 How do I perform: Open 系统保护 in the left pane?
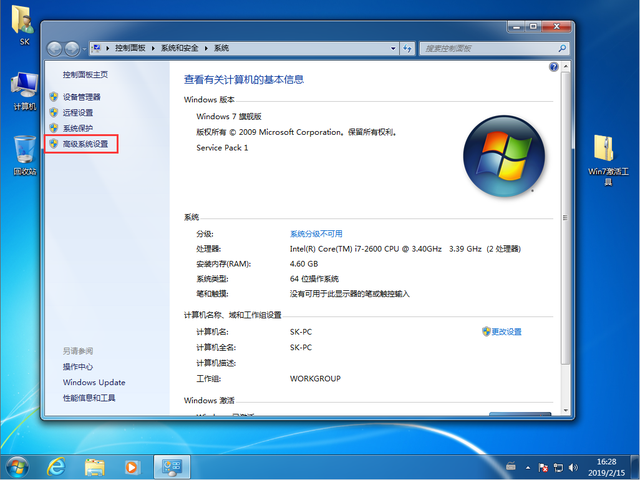[x=78, y=128]
